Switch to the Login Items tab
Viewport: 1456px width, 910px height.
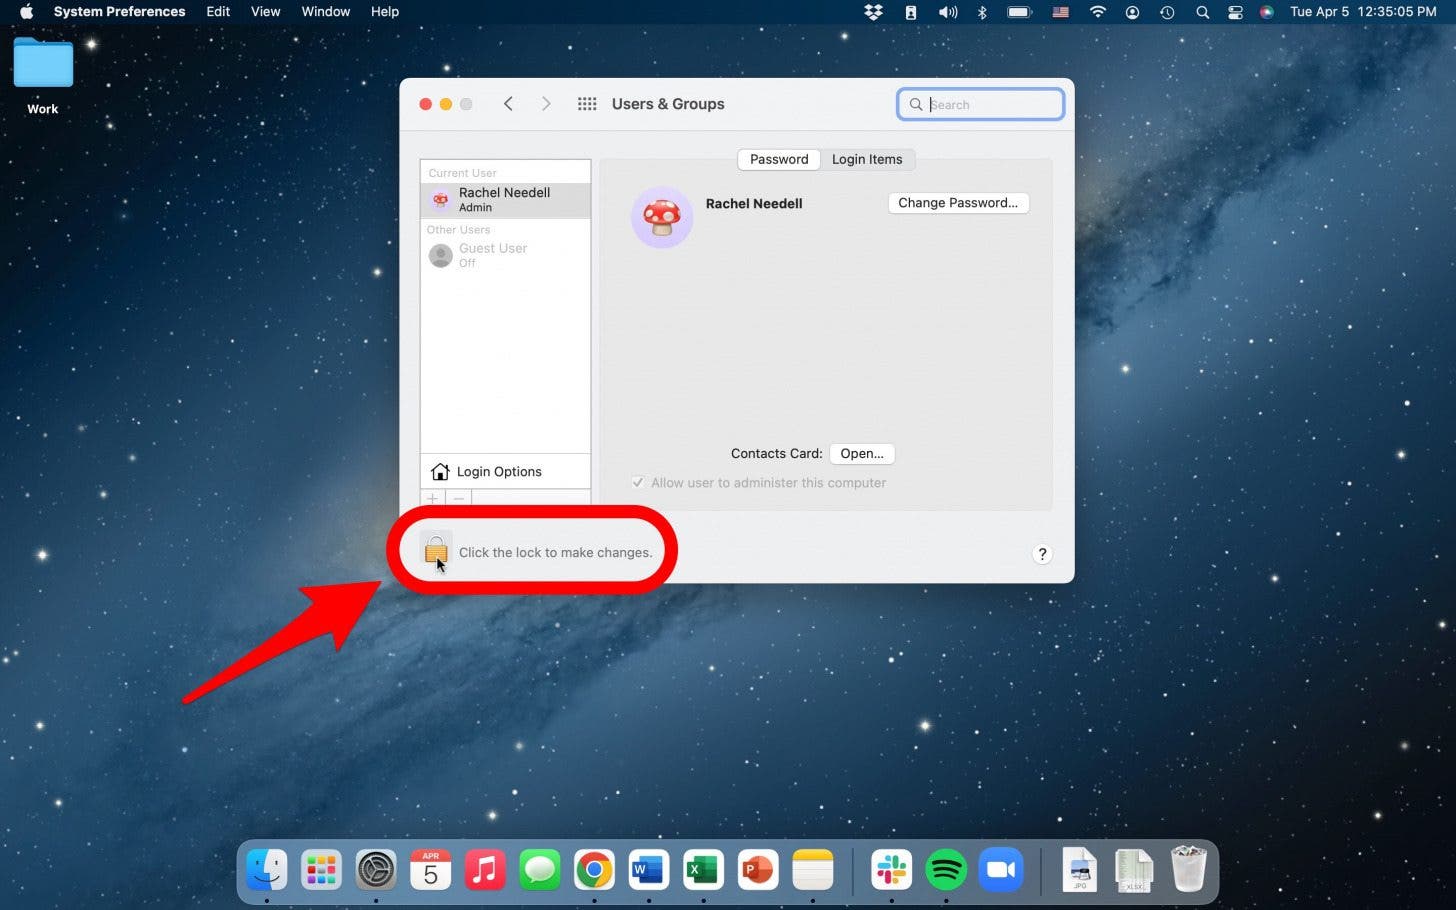point(867,159)
